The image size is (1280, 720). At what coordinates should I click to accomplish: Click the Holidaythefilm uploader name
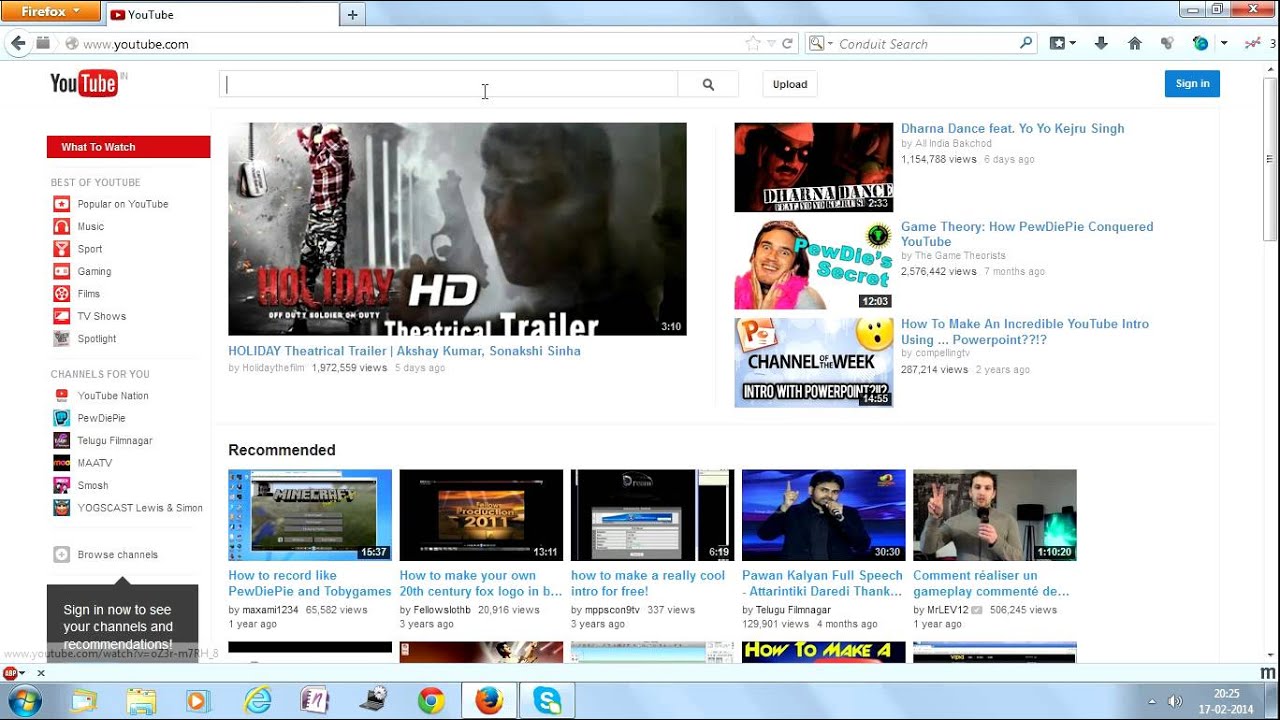click(x=272, y=368)
